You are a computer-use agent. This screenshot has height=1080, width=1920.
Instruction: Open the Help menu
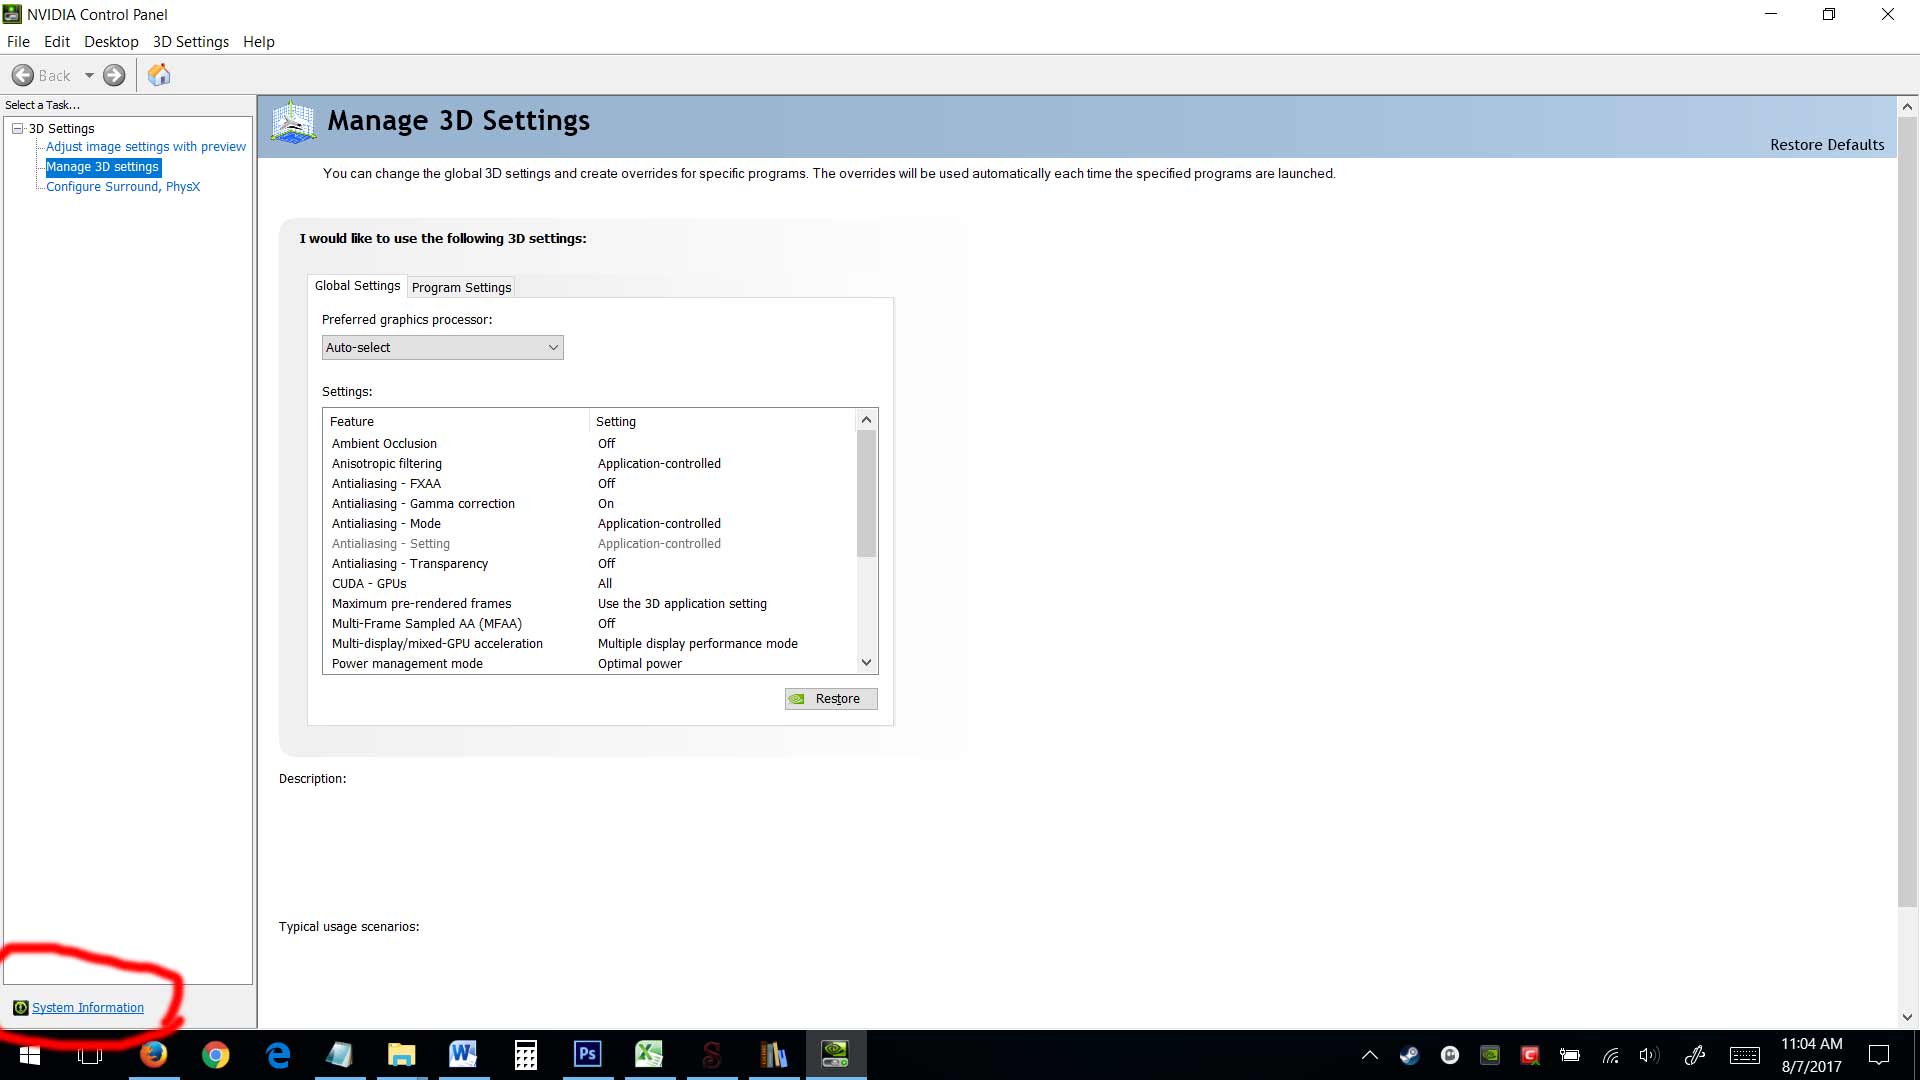coord(259,42)
